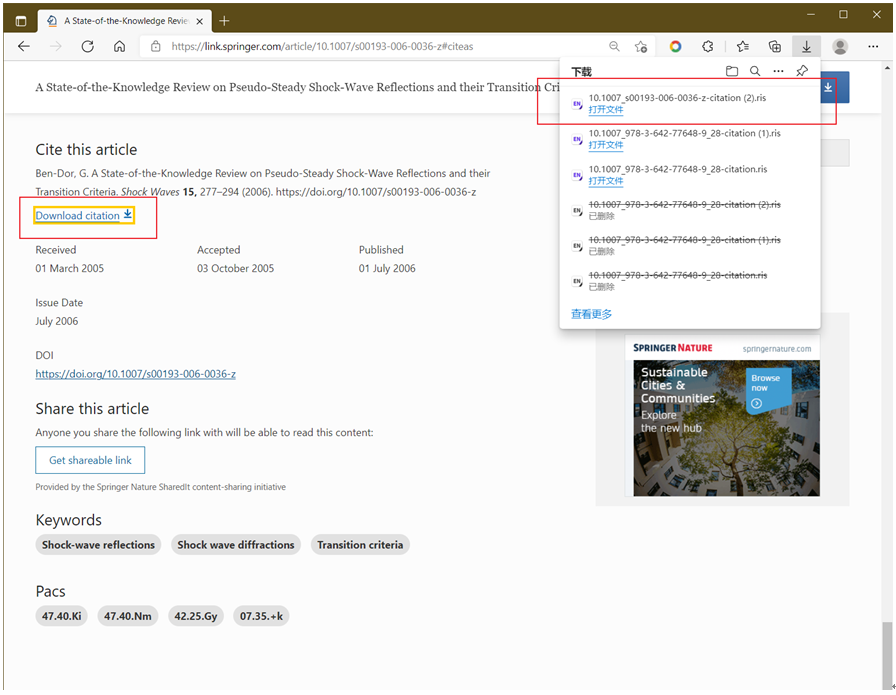Viewport: 896px width, 695px height.
Task: Toggle the Downloads toolbar button
Action: pos(806,46)
